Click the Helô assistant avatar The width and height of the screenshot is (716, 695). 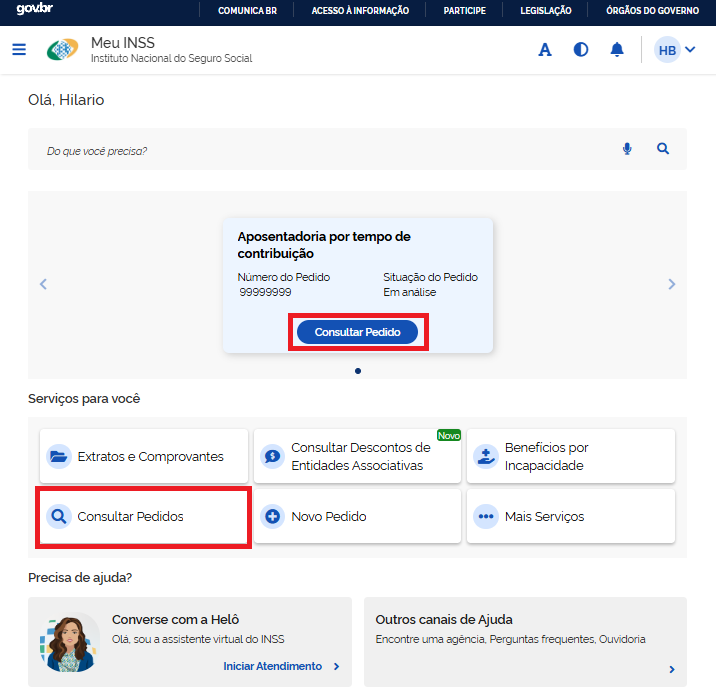click(69, 642)
